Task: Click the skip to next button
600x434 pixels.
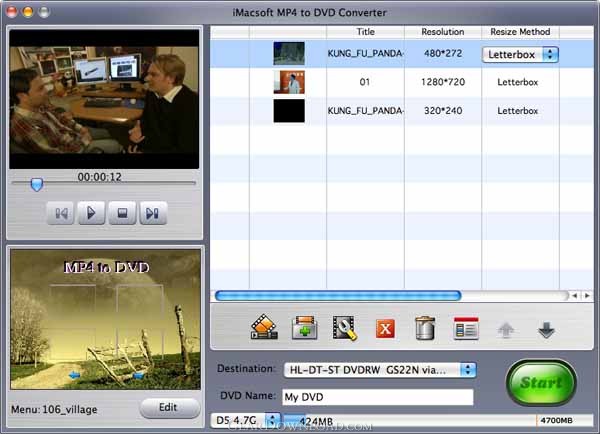Action: [153, 213]
